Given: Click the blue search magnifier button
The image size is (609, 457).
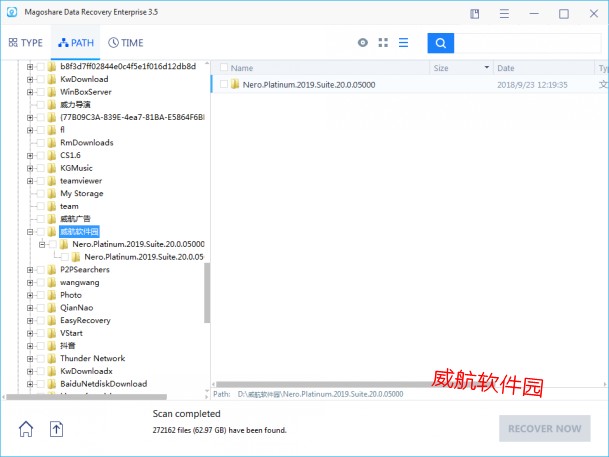Looking at the screenshot, I should pos(440,43).
